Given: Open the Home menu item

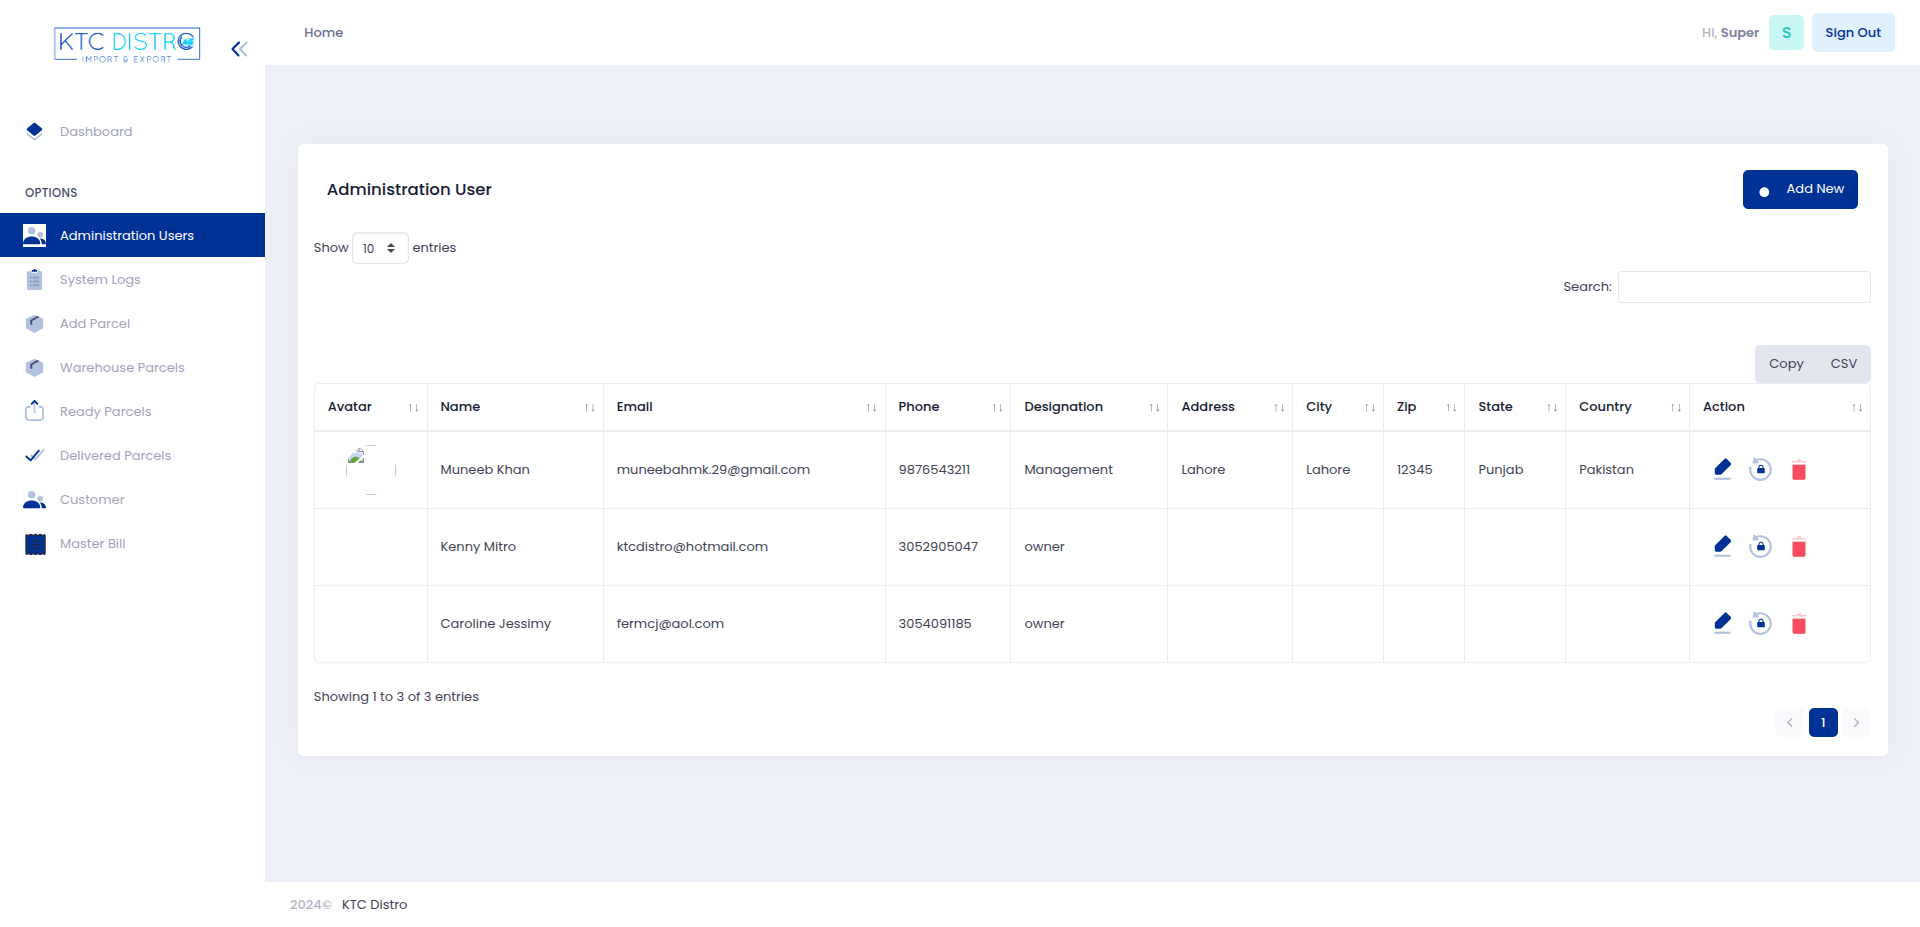Looking at the screenshot, I should click(x=323, y=32).
